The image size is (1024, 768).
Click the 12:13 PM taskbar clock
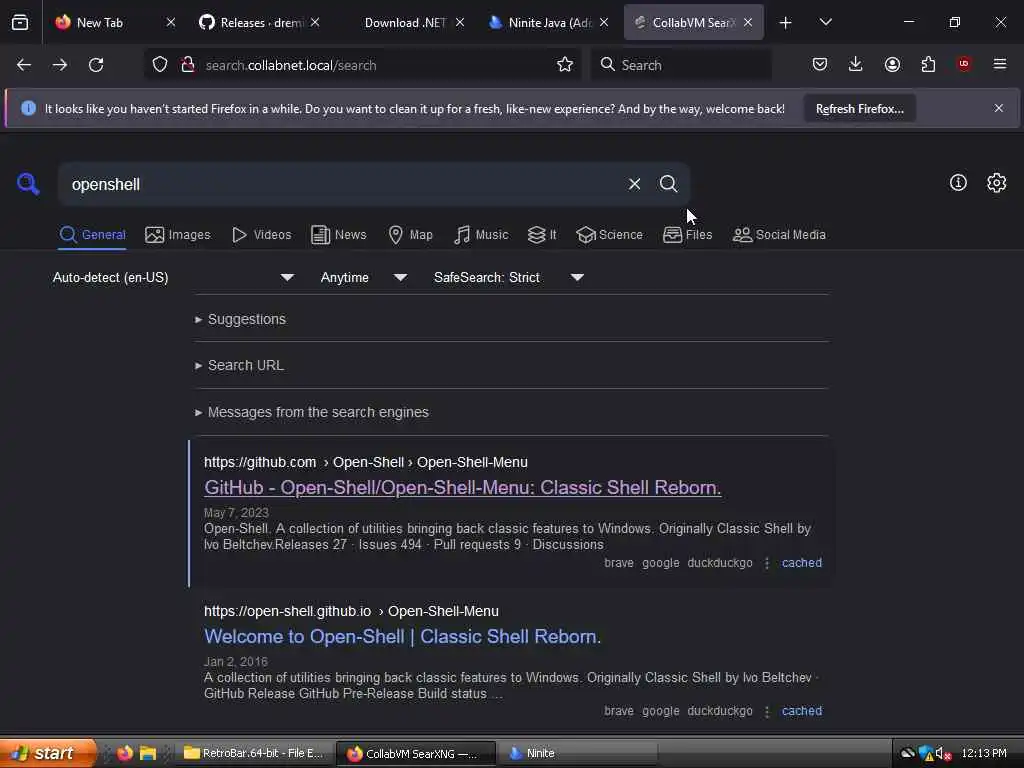pos(984,754)
